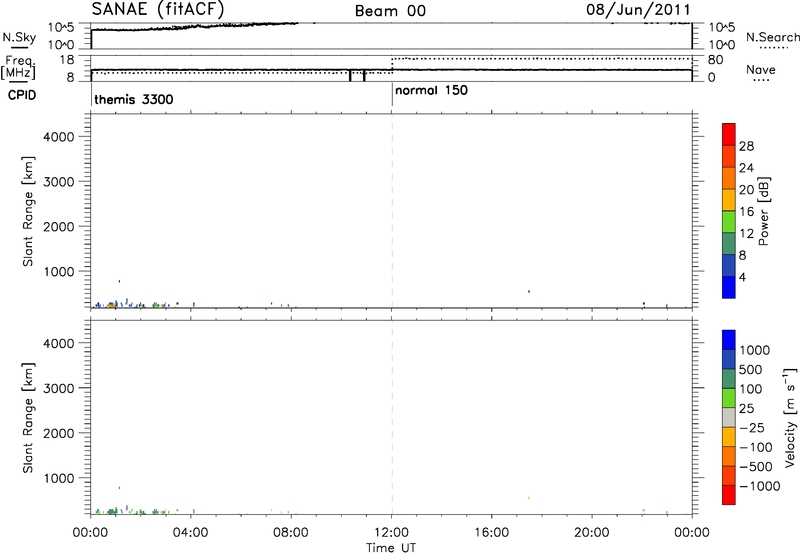Click the red top segment of Power colorbar
Screen dimensions: 800x554
729,134
